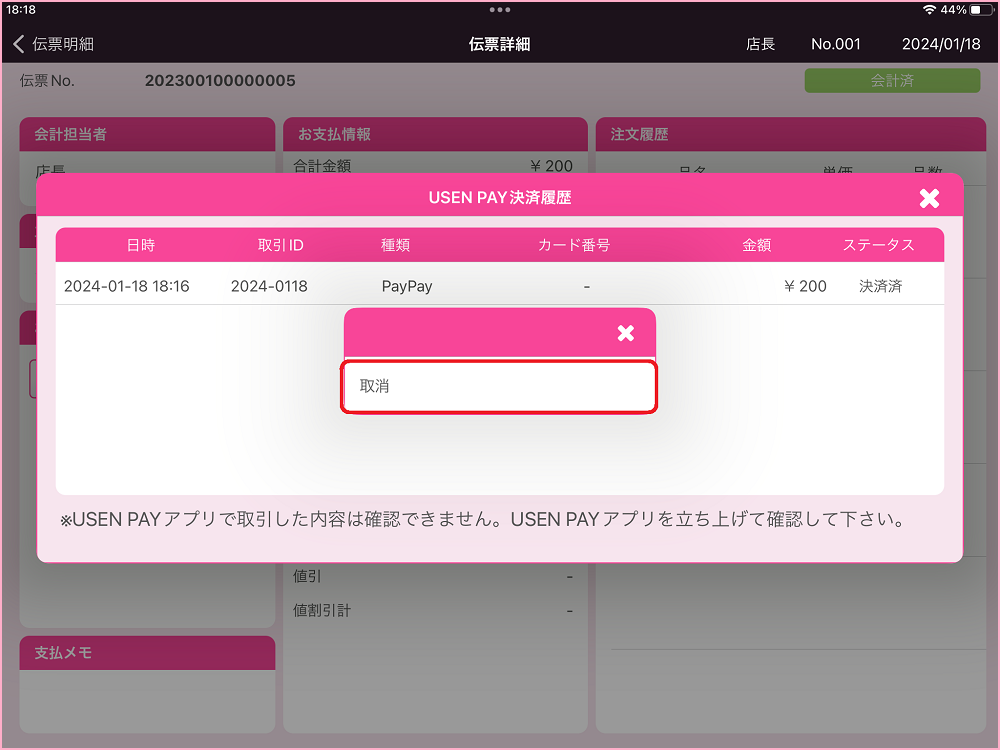Screen dimensions: 1000x750
Task: Click the ステータス column header
Action: coord(878,245)
